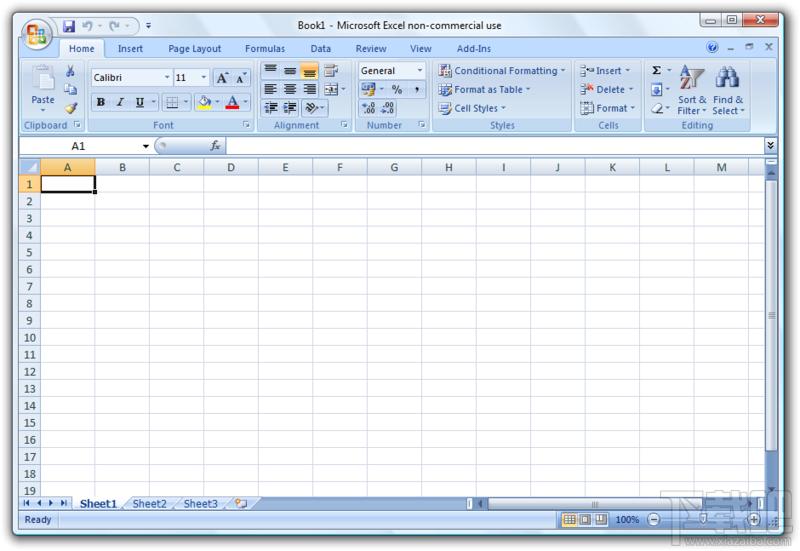Click the Select All corner button

coord(30,167)
